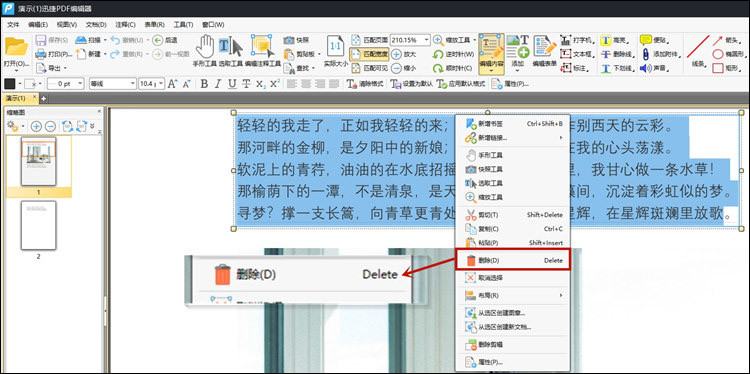Select the Hand tool (手形工具)
This screenshot has height=374, width=750.
pyautogui.click(x=205, y=51)
